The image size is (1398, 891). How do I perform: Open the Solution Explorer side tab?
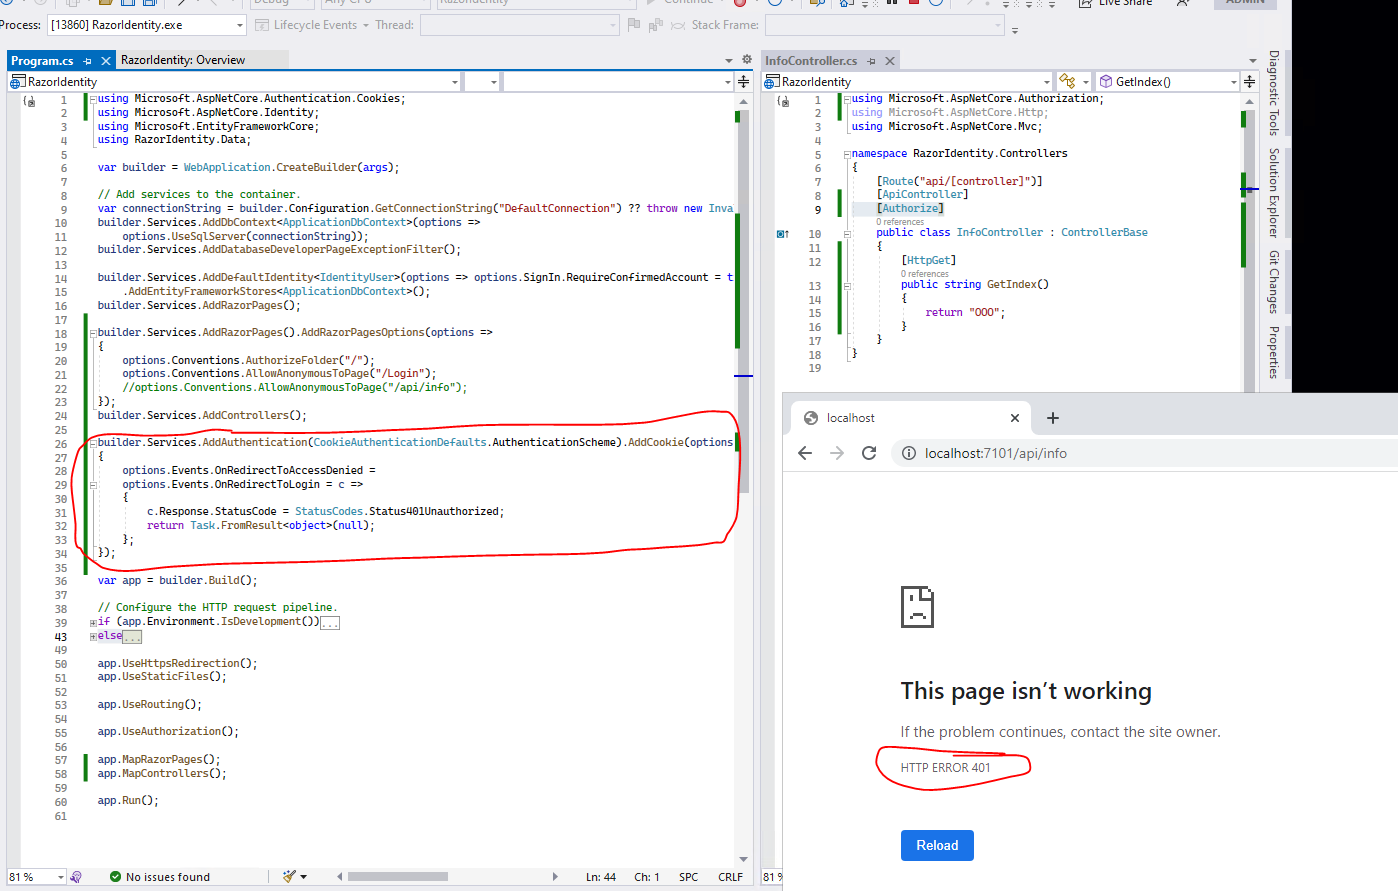[x=1274, y=193]
